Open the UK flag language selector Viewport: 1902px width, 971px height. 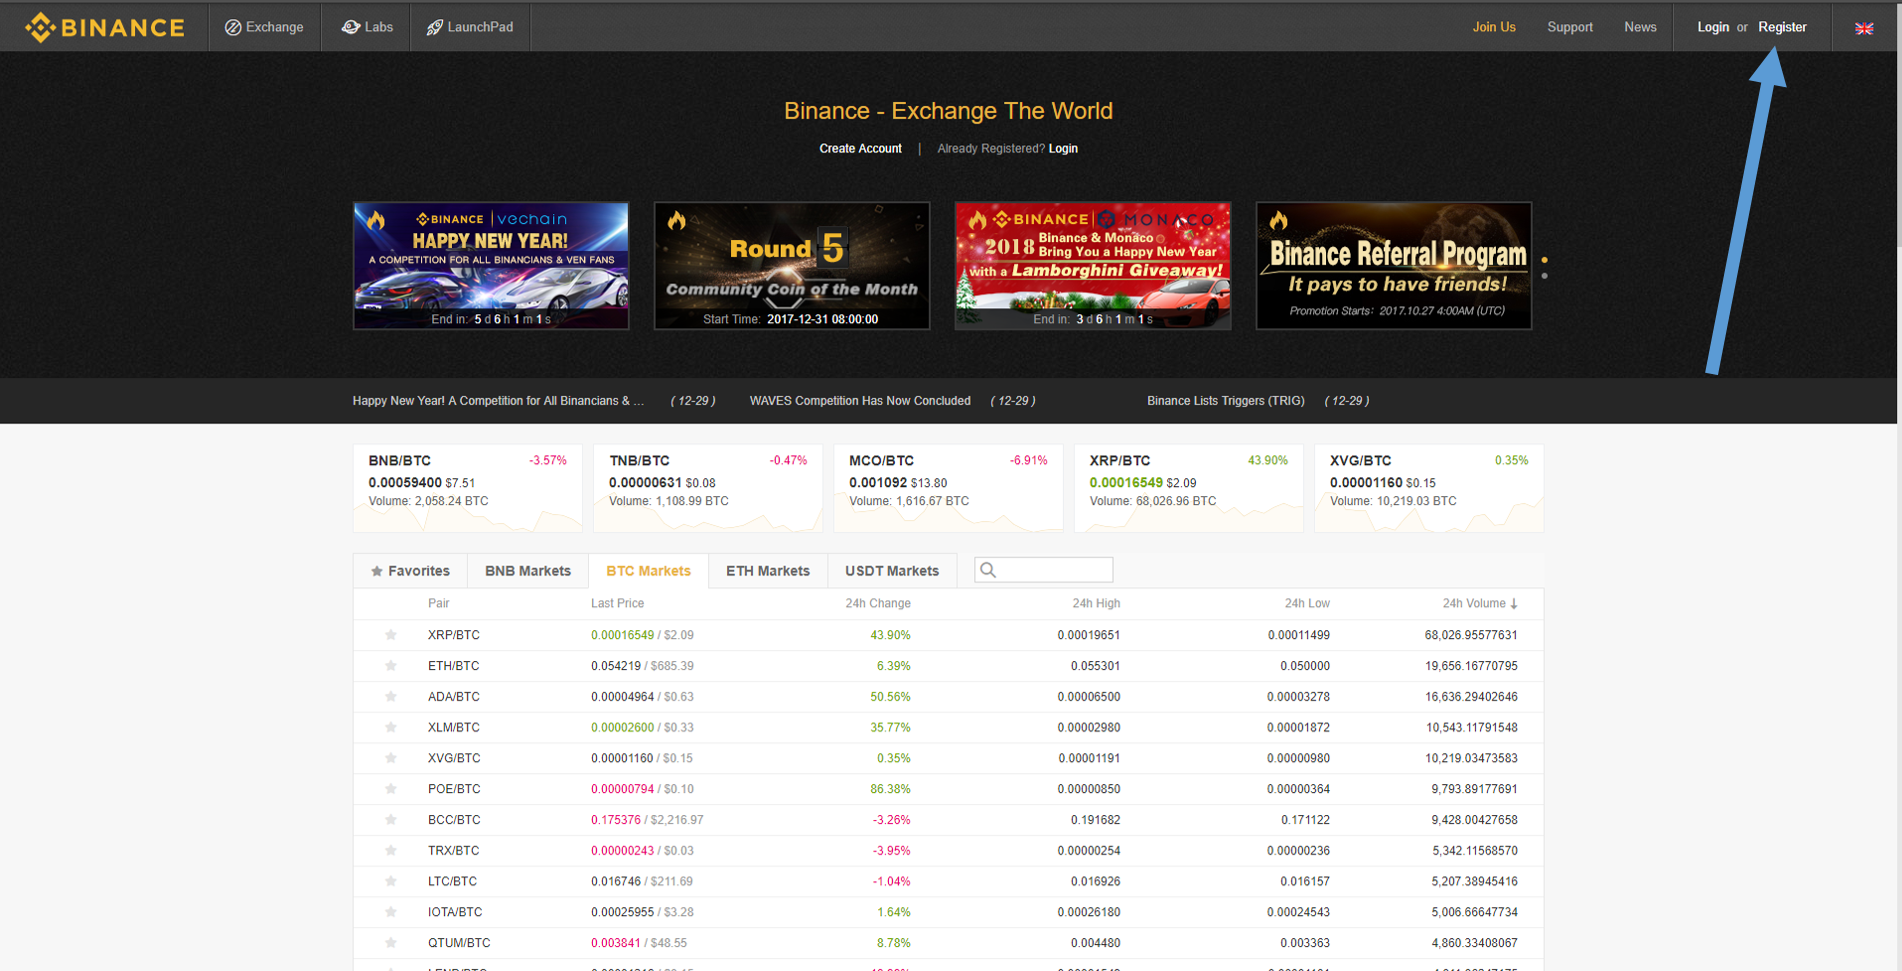point(1864,28)
